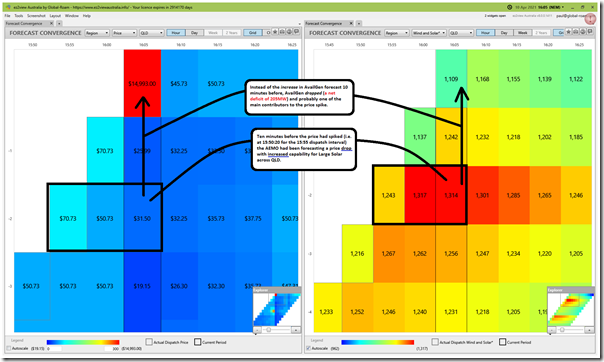Expand the Wind and Solar dropdown
This screenshot has height=362, width=604.
pos(428,33)
